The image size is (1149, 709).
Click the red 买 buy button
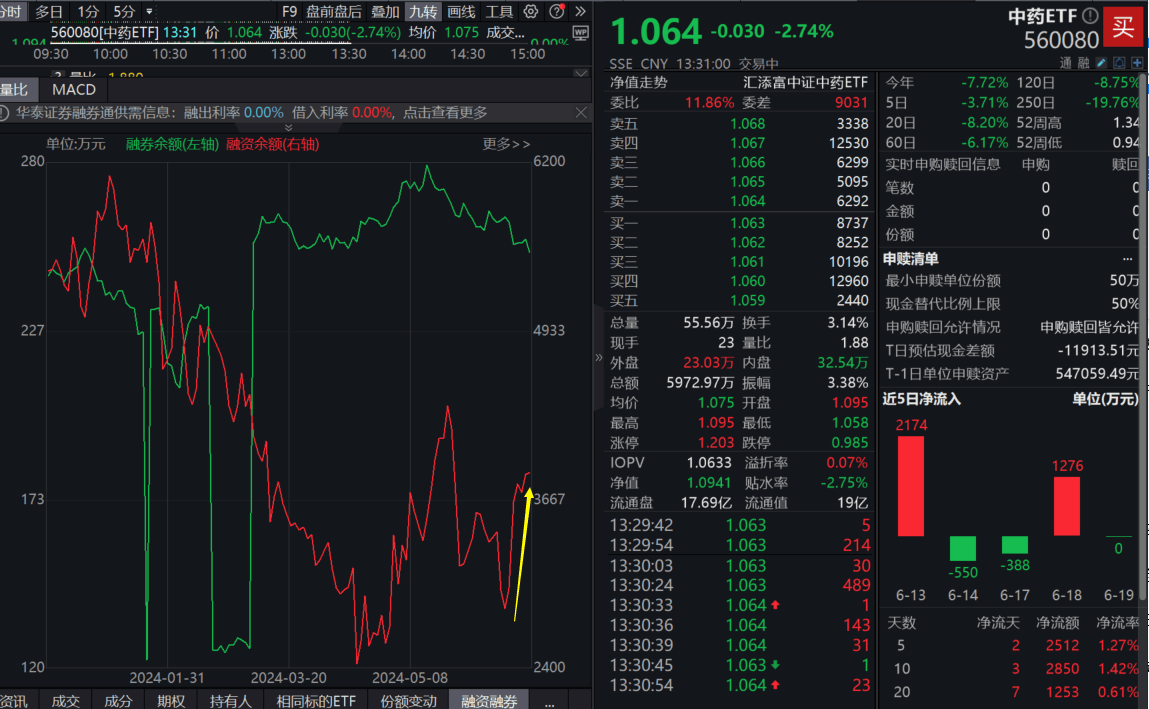tap(1123, 27)
